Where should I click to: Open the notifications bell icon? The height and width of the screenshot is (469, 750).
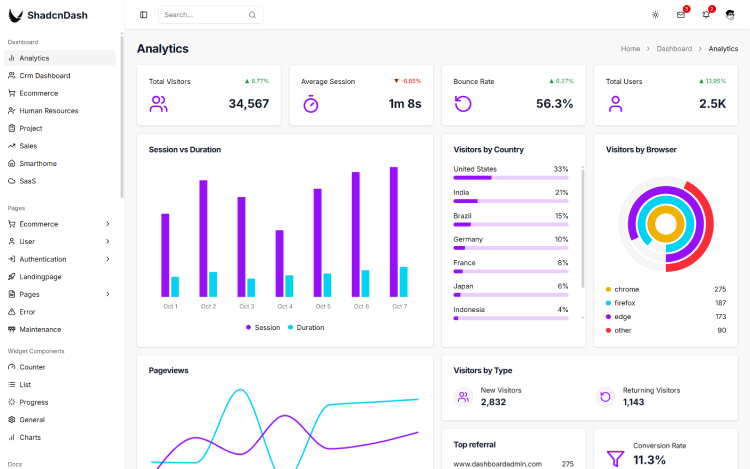click(x=706, y=15)
